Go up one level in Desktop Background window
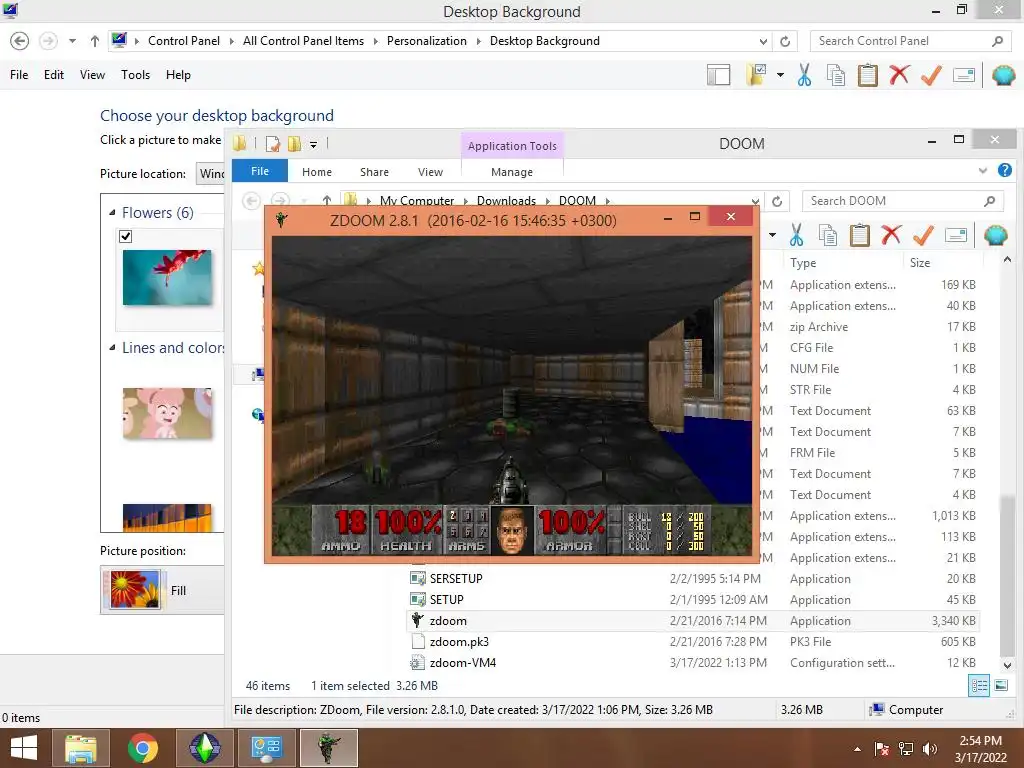 pyautogui.click(x=95, y=41)
